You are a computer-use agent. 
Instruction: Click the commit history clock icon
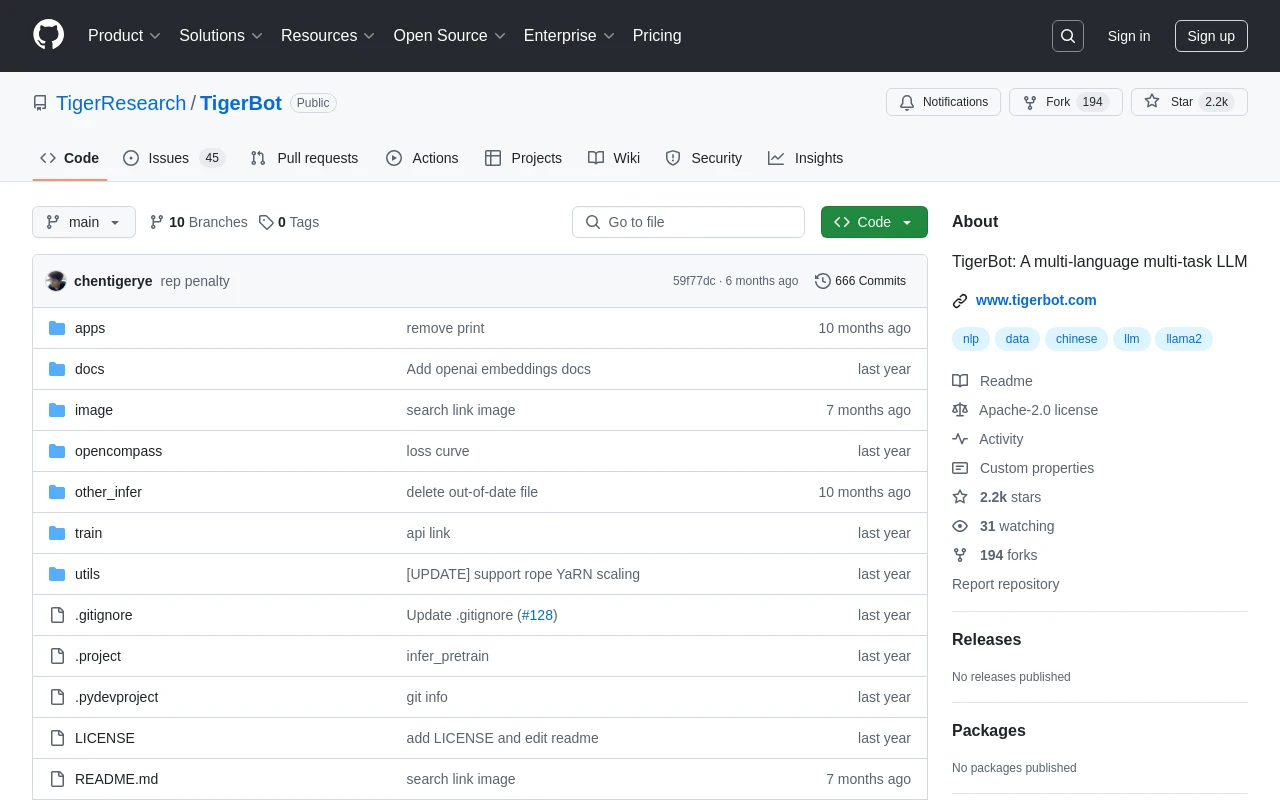[x=823, y=281]
